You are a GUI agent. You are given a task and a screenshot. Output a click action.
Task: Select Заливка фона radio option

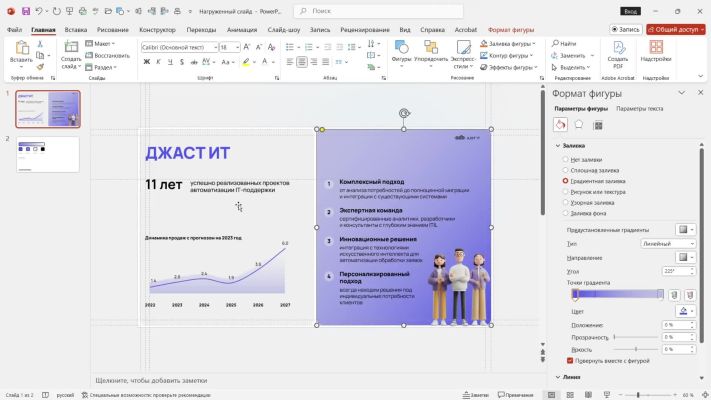(x=565, y=213)
